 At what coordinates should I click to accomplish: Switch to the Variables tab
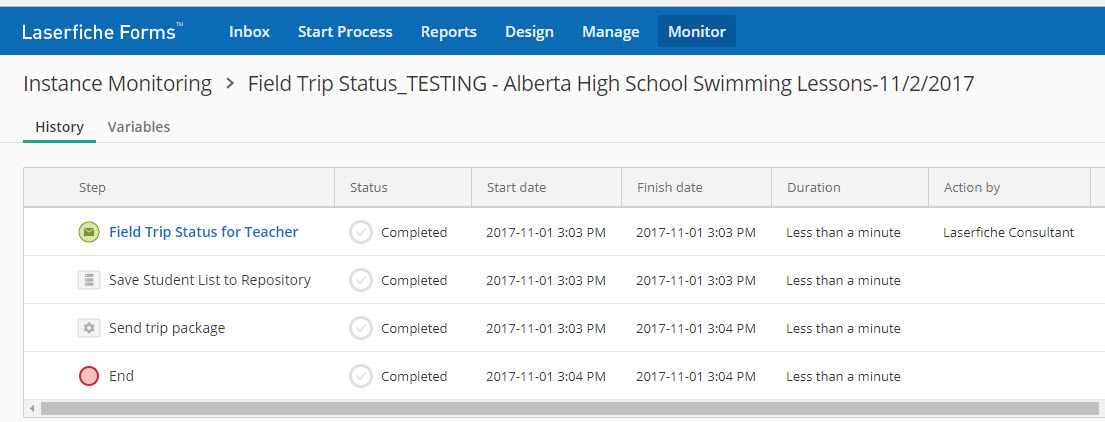pyautogui.click(x=139, y=127)
